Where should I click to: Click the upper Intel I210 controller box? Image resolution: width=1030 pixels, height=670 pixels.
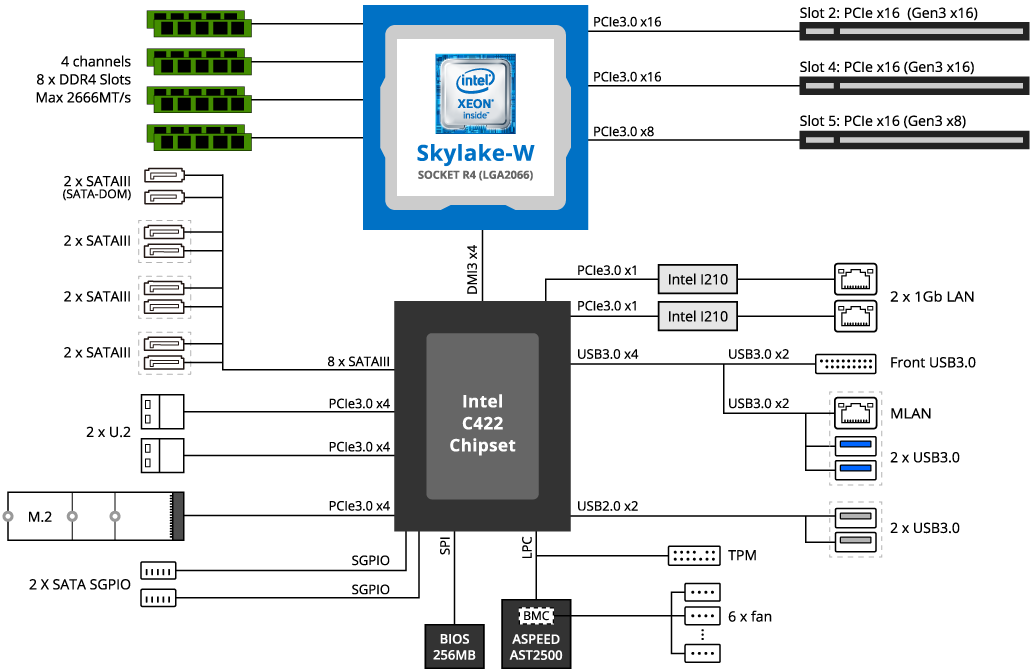pos(698,279)
